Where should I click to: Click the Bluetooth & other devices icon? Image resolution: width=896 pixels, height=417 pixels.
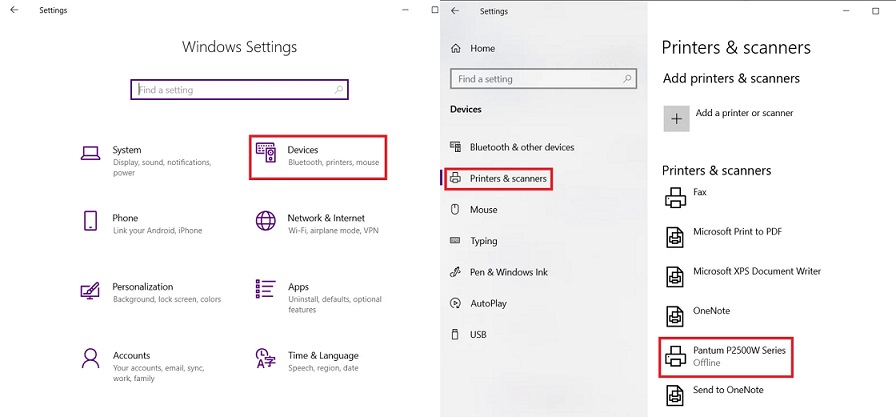coord(455,147)
